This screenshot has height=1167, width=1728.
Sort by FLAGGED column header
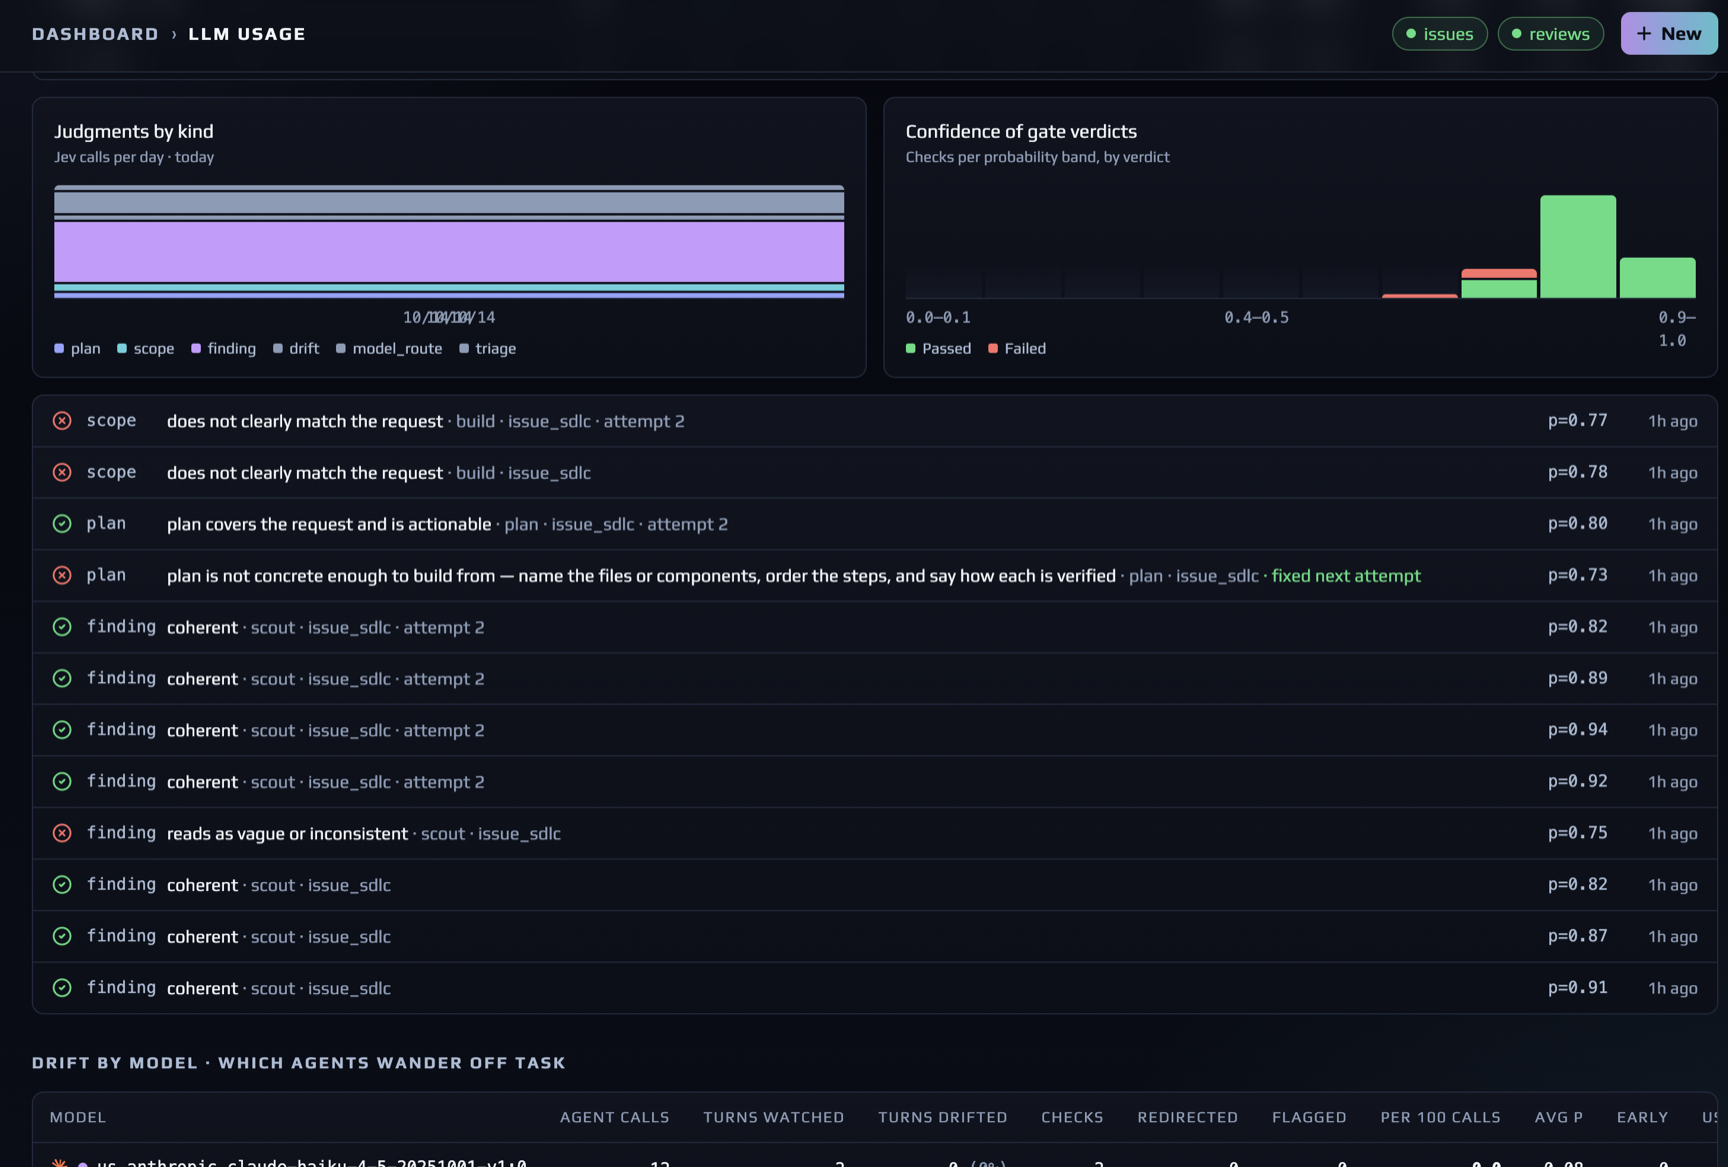tap(1309, 1117)
